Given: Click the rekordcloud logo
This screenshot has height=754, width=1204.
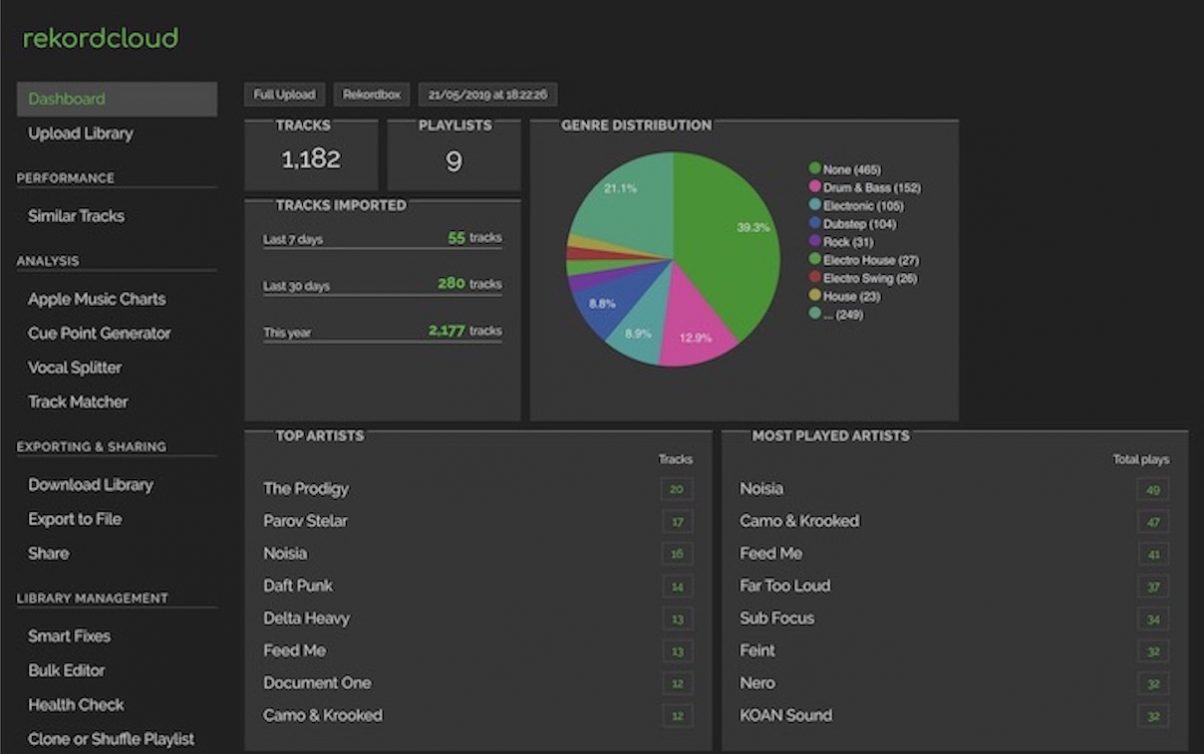Looking at the screenshot, I should (100, 39).
